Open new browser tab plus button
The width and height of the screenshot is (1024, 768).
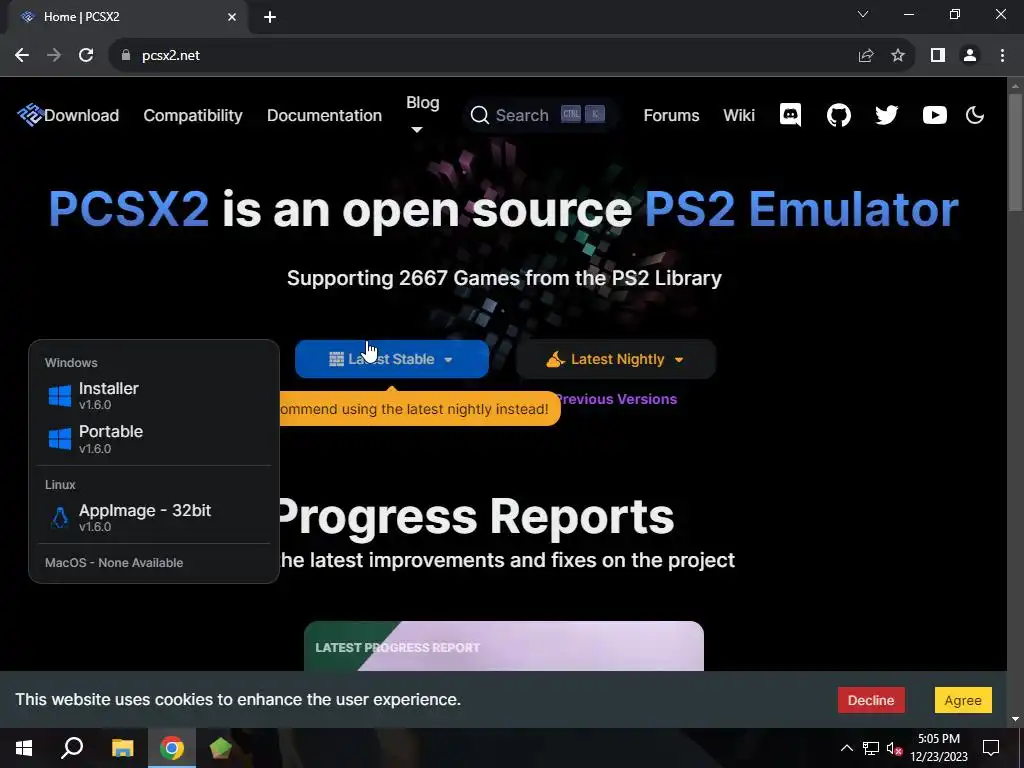270,17
